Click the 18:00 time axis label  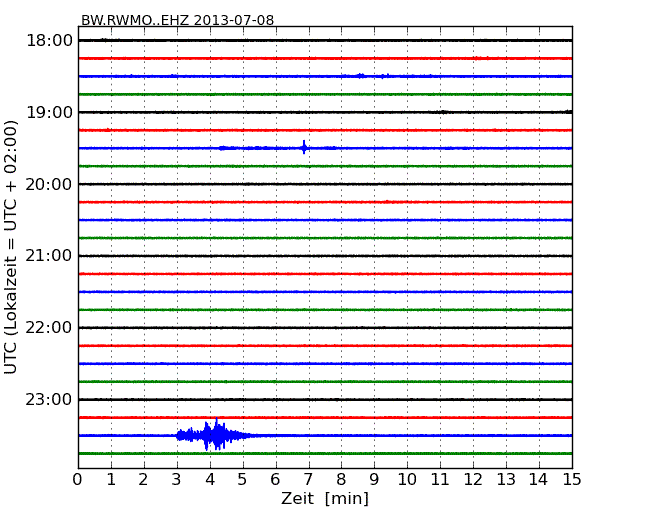tap(49, 41)
